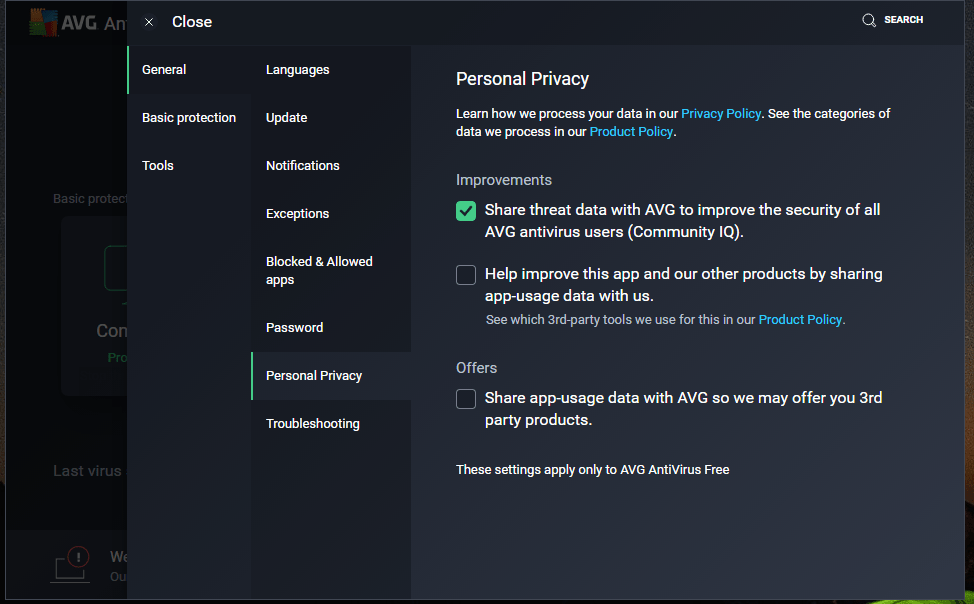Disable Community IQ threat data sharing checkbox
The height and width of the screenshot is (604, 974).
coord(466,211)
